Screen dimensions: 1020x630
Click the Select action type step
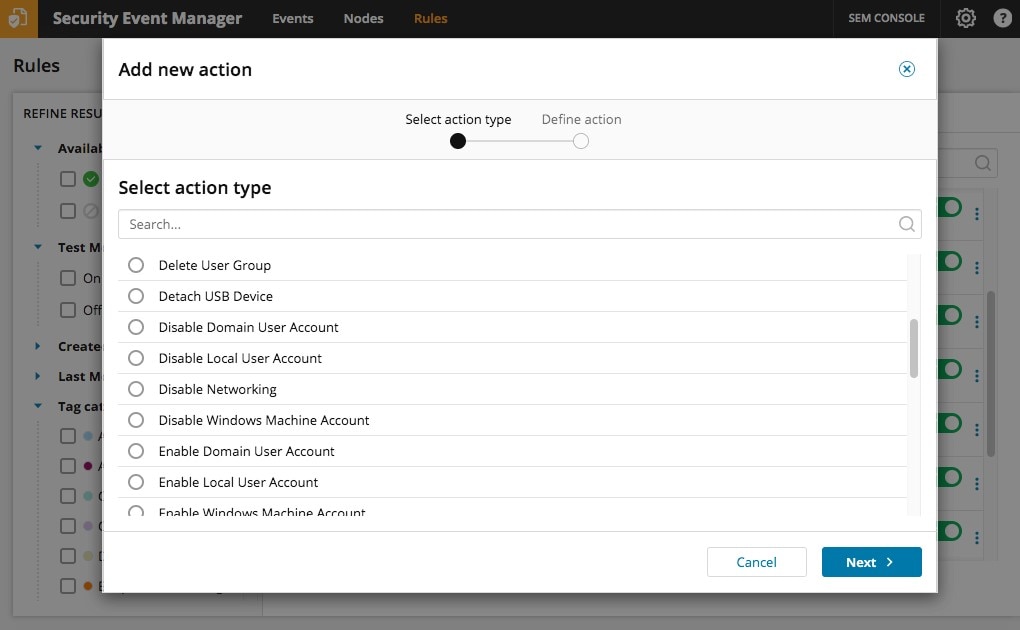pyautogui.click(x=458, y=120)
